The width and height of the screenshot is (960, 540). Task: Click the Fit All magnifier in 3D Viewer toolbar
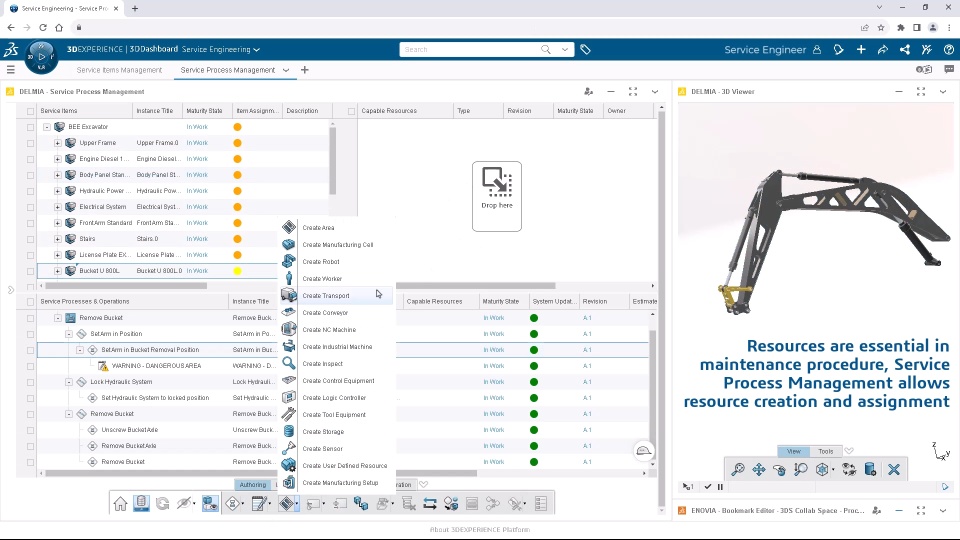[x=738, y=470]
